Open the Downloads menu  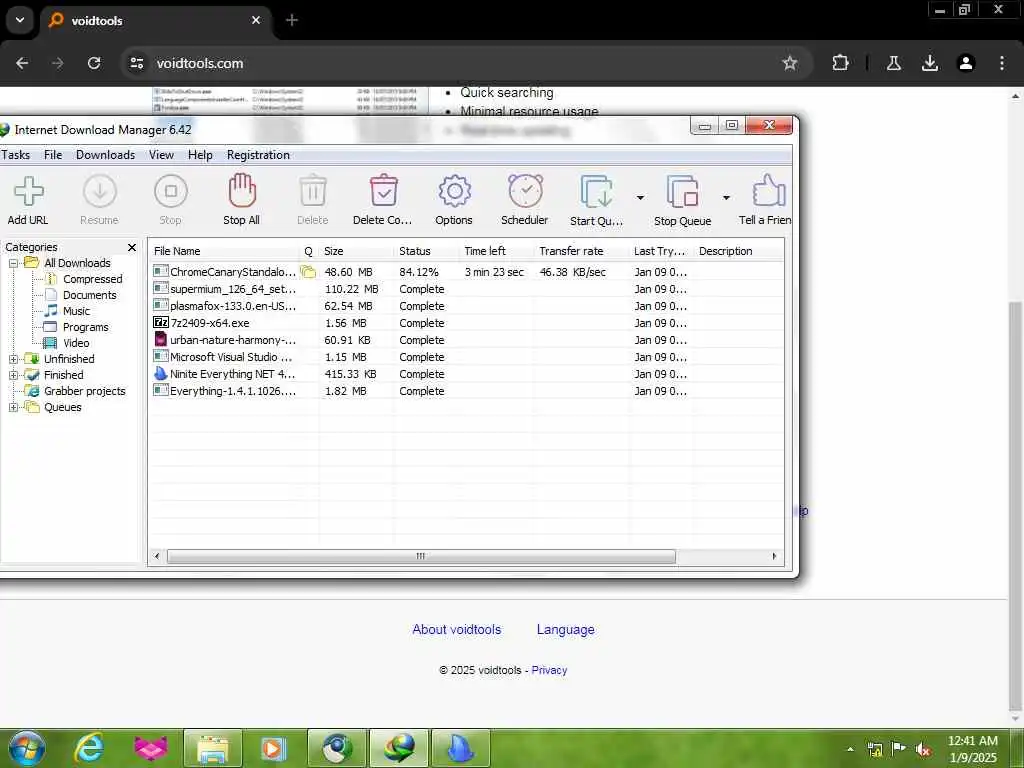click(x=105, y=155)
